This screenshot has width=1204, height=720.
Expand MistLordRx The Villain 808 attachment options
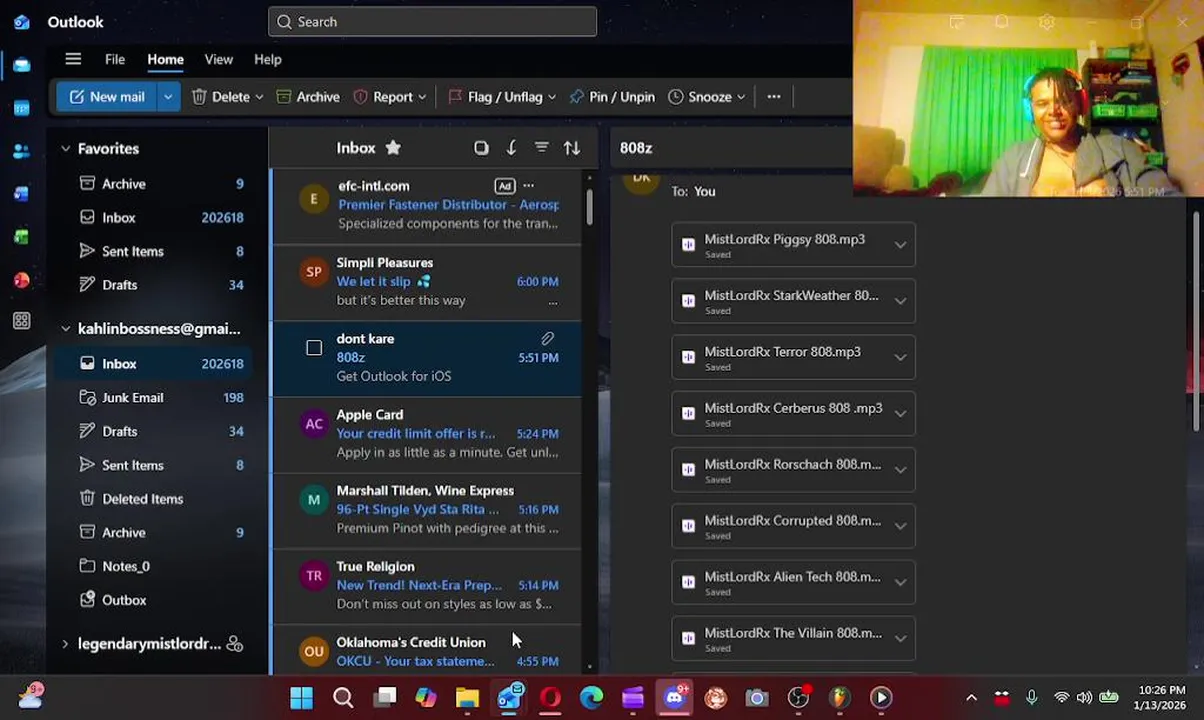900,639
